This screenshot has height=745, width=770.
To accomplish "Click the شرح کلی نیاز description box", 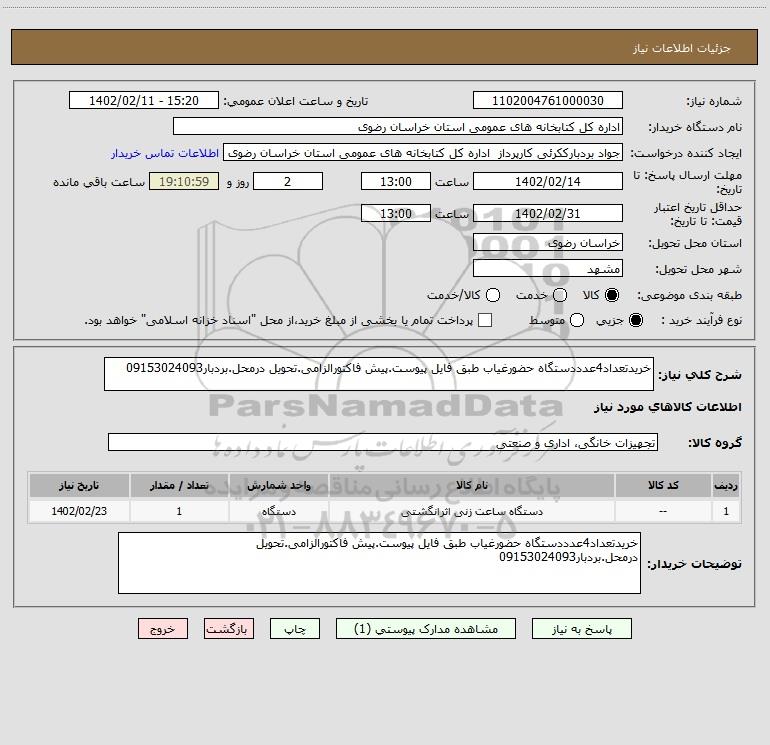I will click(379, 374).
